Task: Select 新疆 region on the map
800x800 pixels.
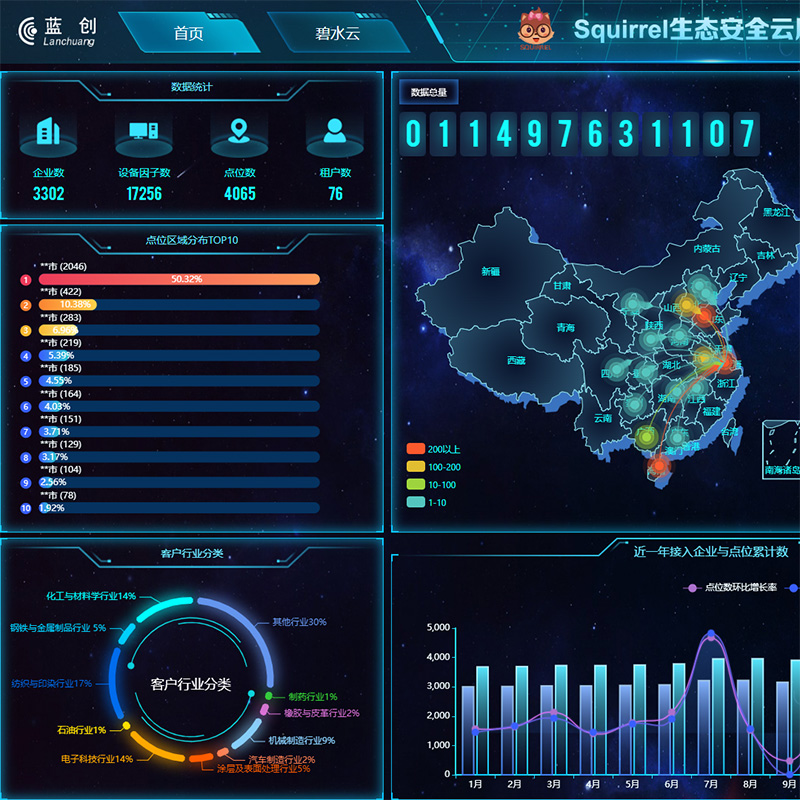Action: pos(490,271)
